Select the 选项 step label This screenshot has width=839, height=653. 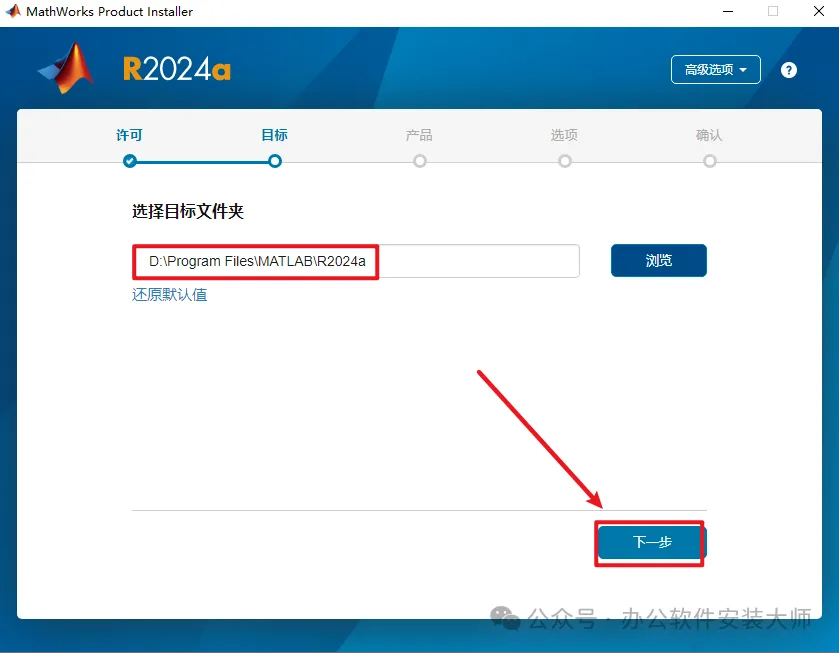564,135
